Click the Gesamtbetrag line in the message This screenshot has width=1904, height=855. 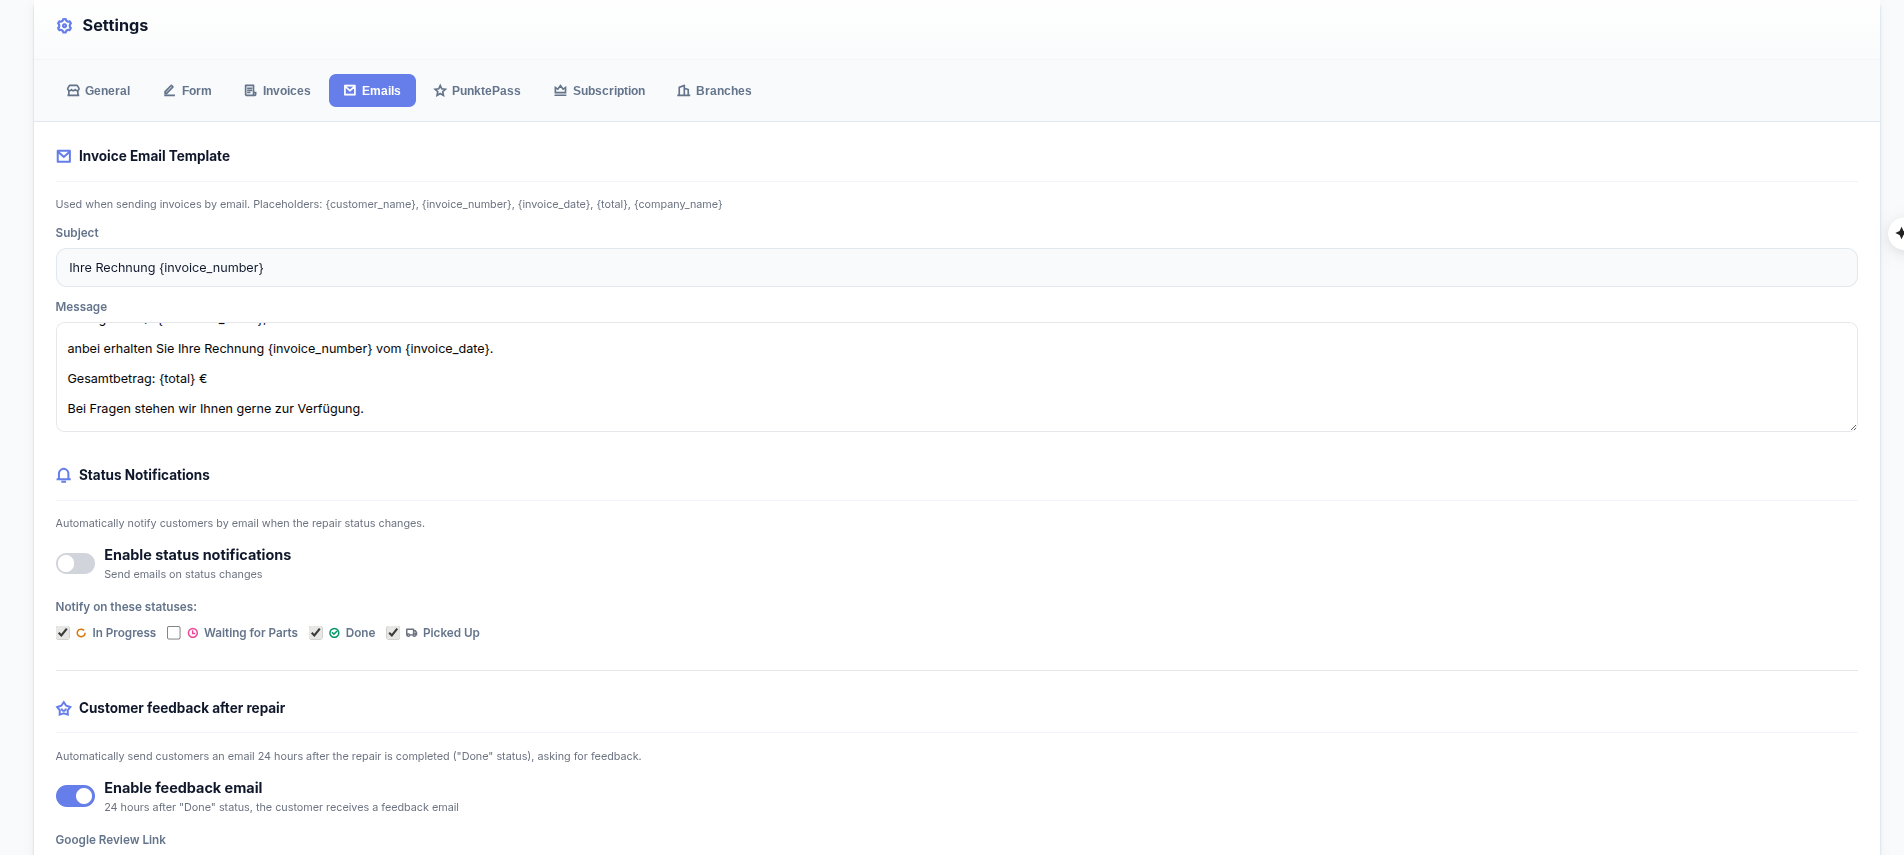[137, 379]
